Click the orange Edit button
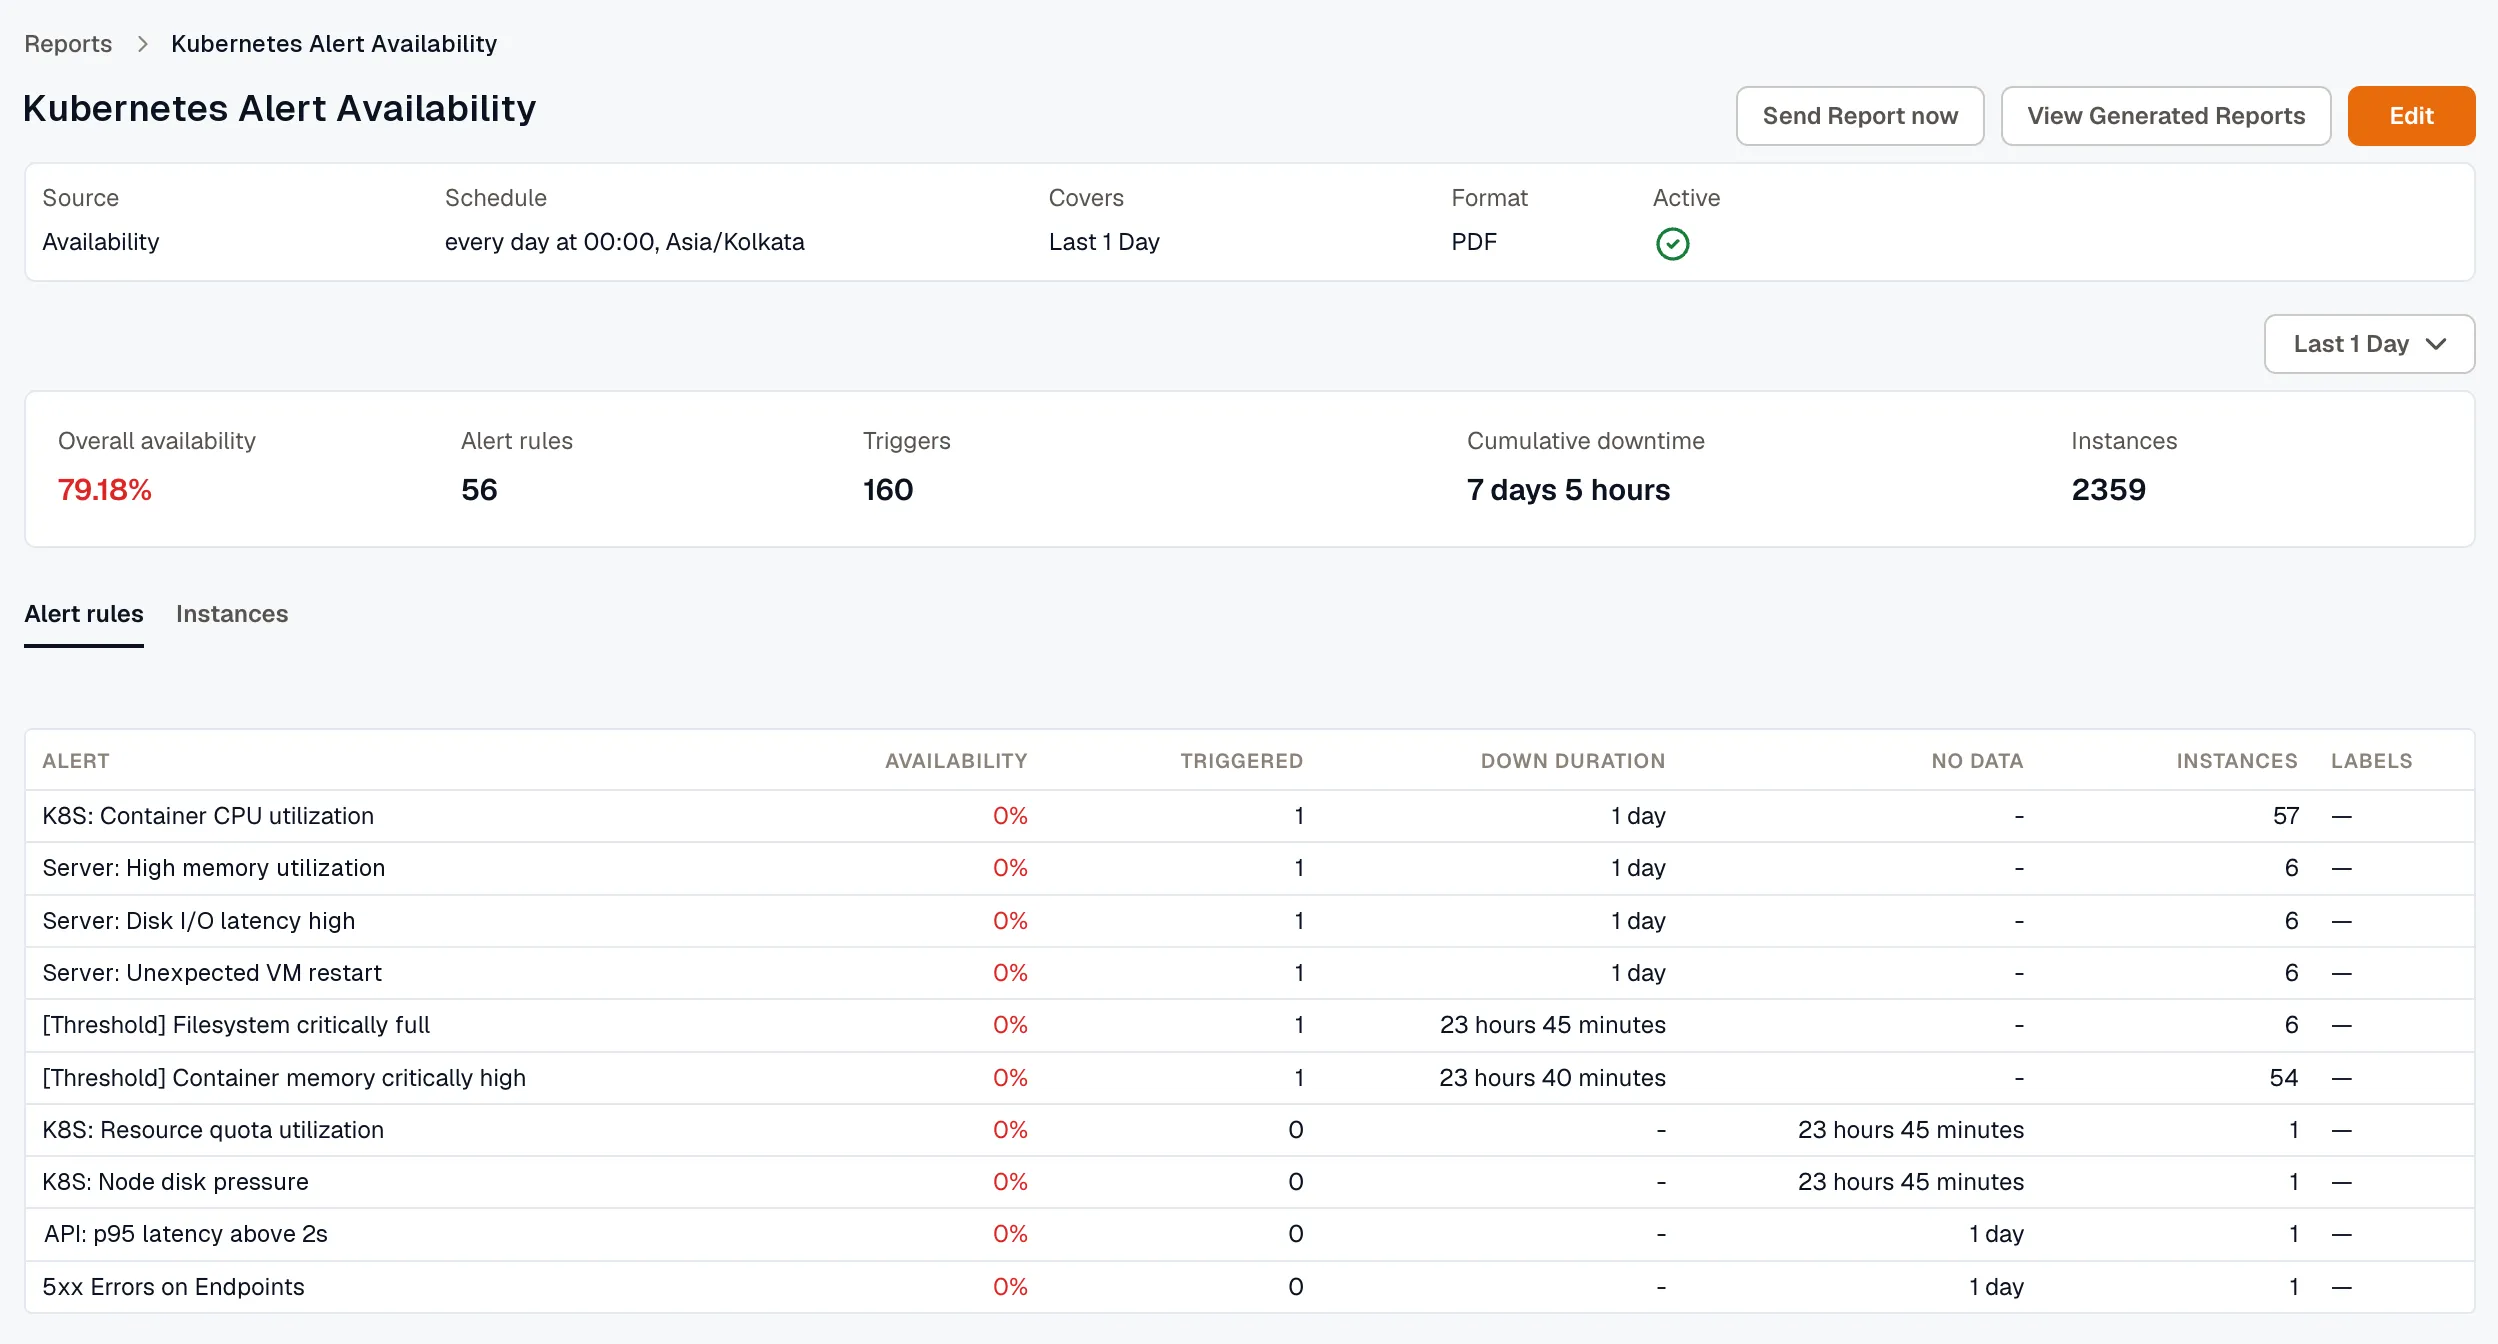Image resolution: width=2498 pixels, height=1344 pixels. coord(2411,116)
